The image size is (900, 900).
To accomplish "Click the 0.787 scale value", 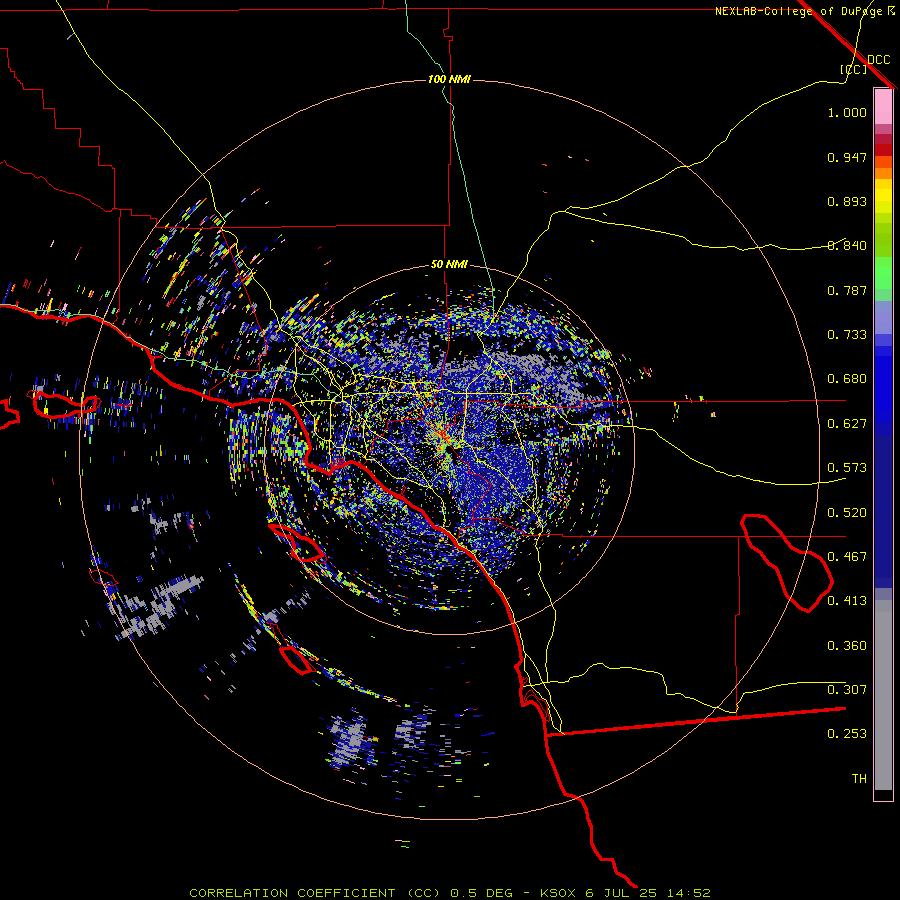I will tap(847, 290).
